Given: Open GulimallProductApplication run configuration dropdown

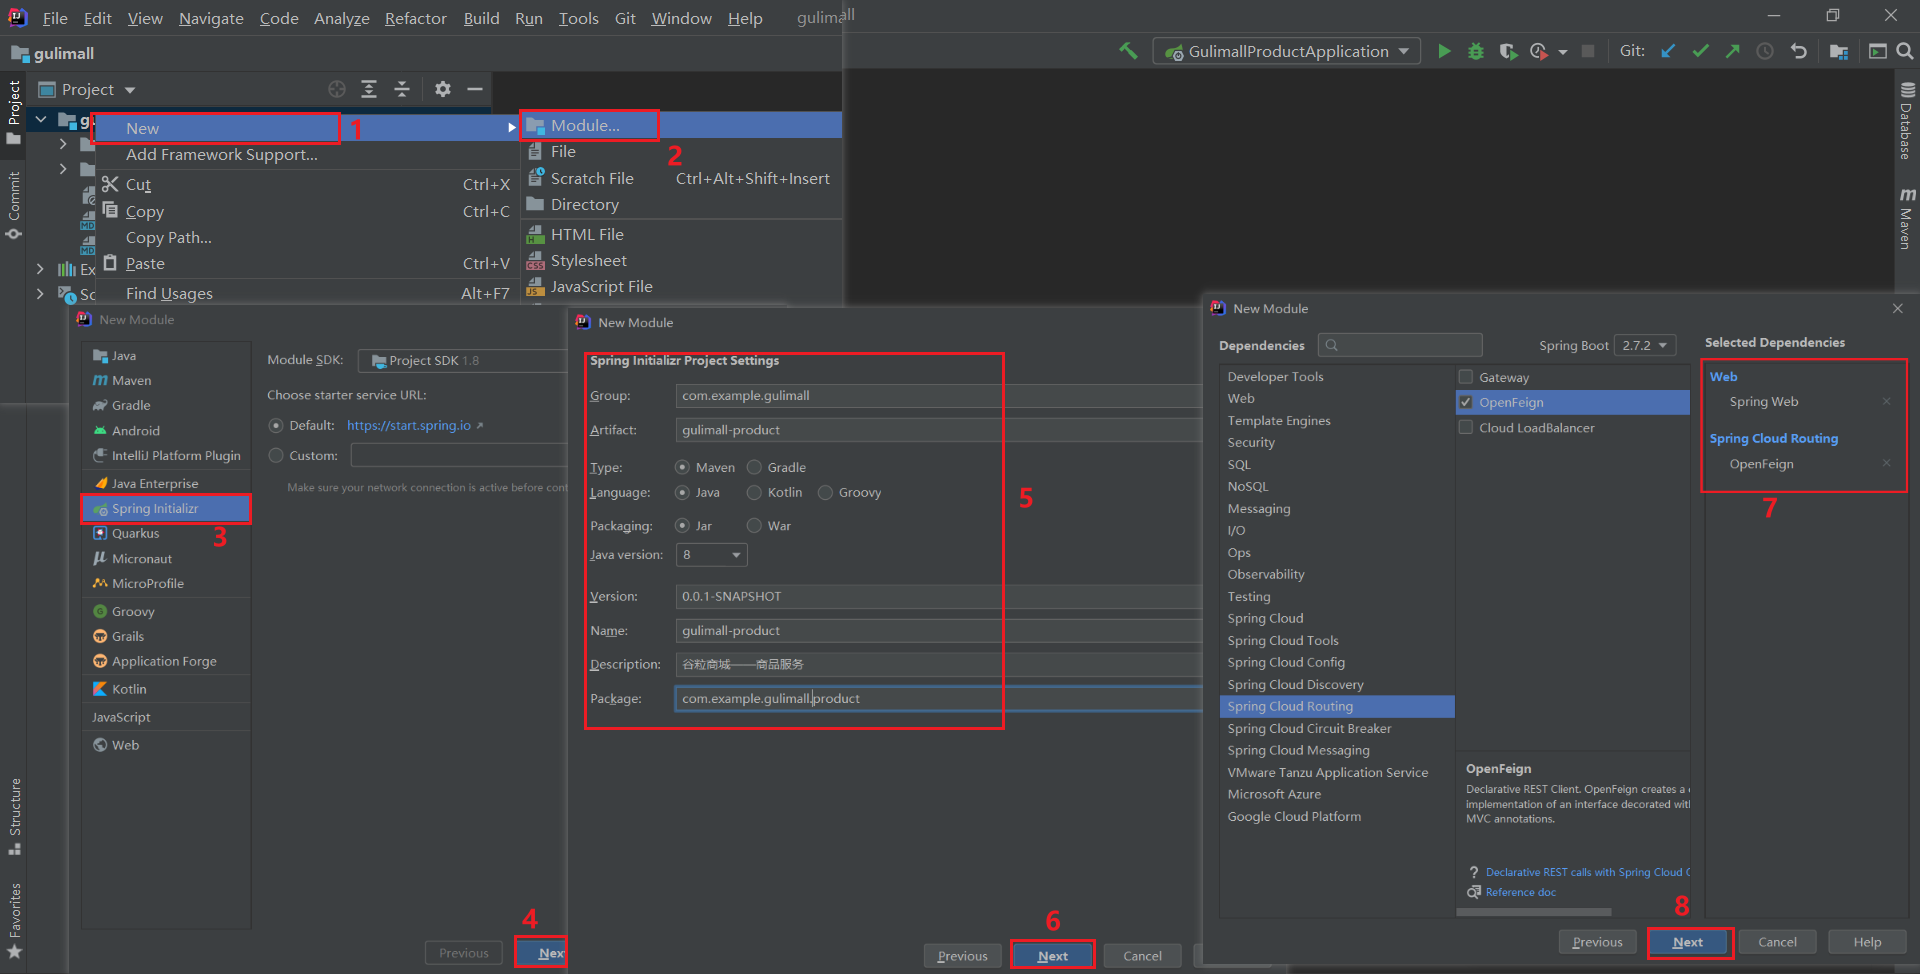Looking at the screenshot, I should point(1287,51).
